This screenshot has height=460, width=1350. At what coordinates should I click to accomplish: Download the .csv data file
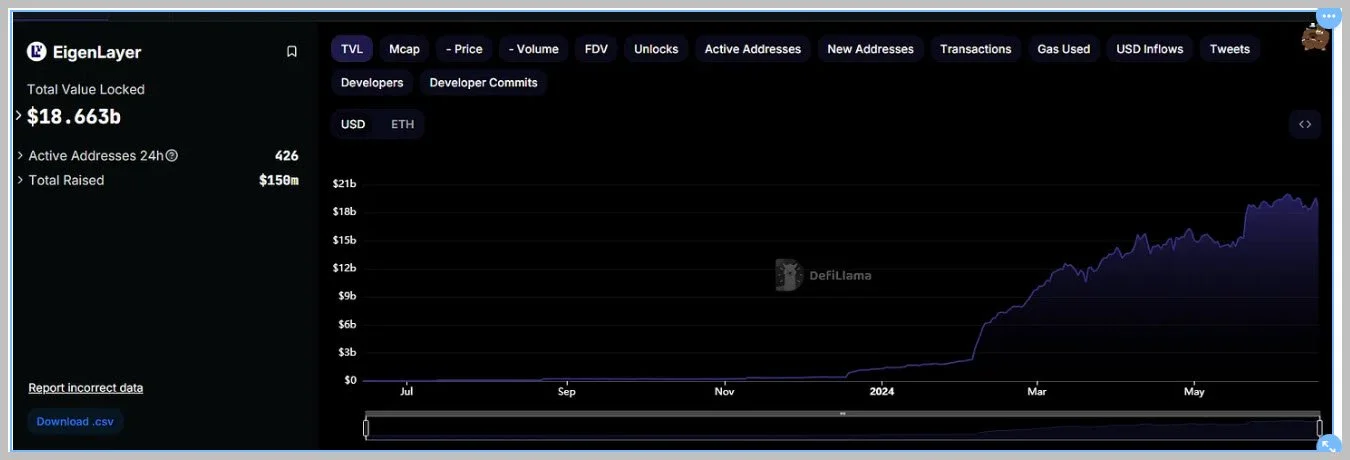click(75, 422)
